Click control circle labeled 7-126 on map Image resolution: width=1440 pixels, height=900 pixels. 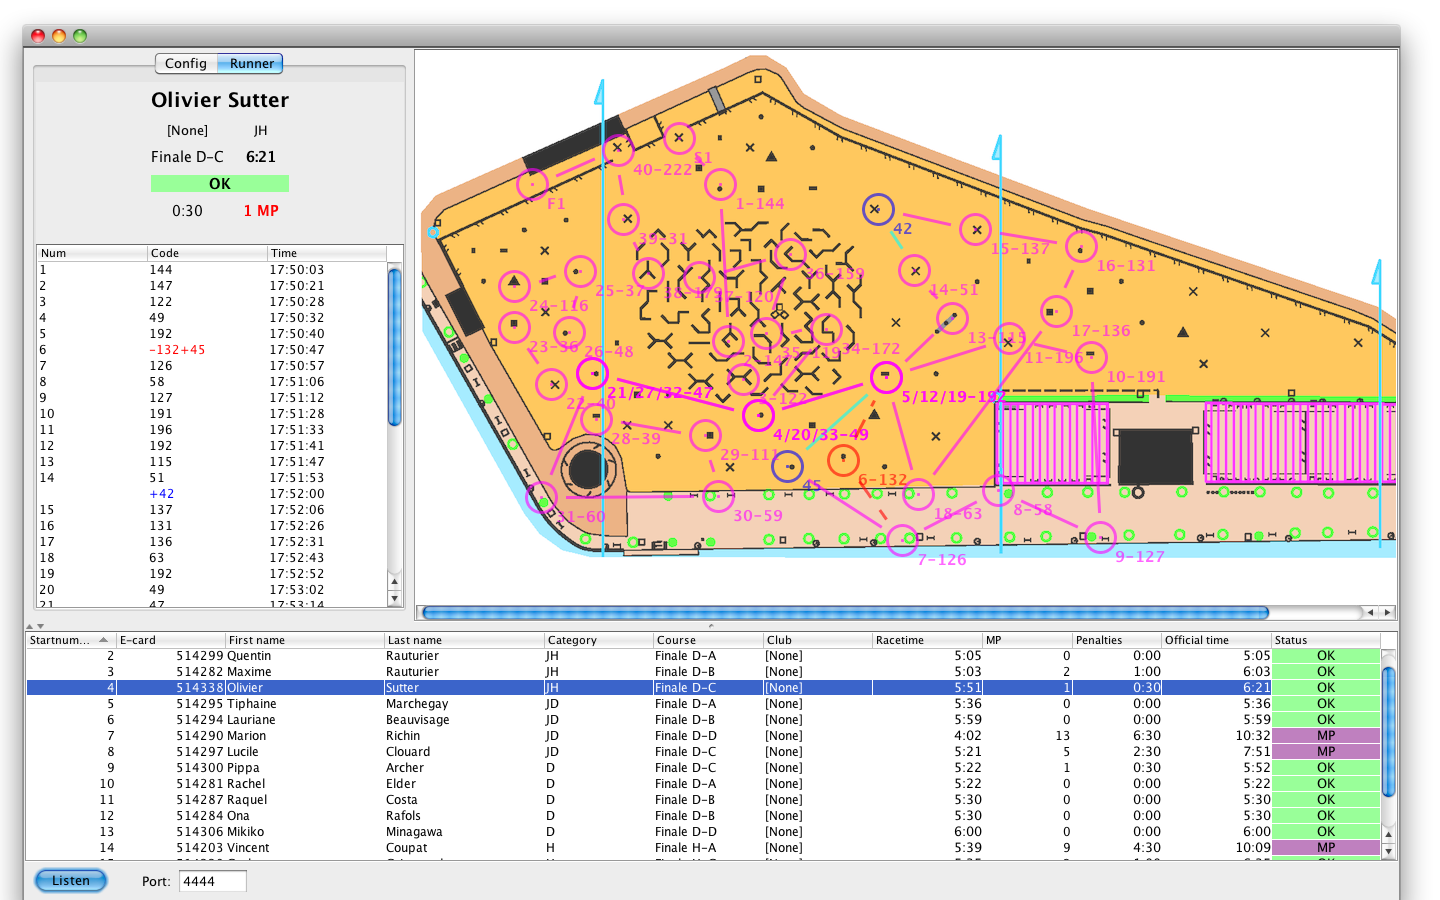[902, 541]
